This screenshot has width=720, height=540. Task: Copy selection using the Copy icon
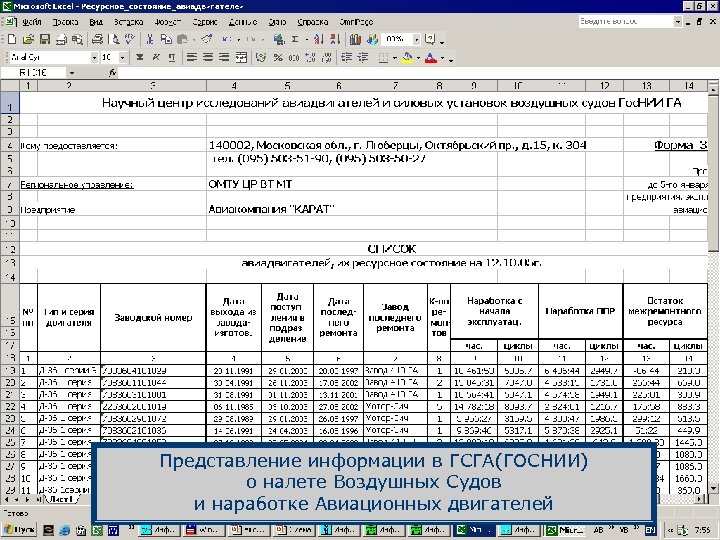pos(166,39)
